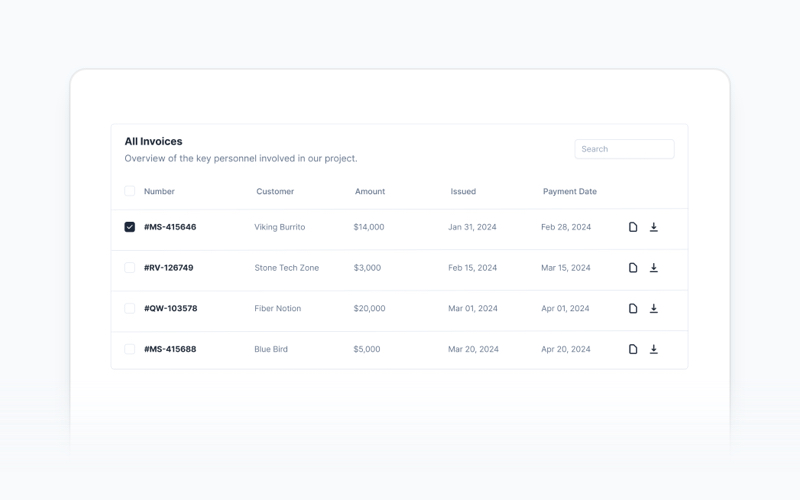The height and width of the screenshot is (500, 800).
Task: Focus the Search input field
Action: 624,149
